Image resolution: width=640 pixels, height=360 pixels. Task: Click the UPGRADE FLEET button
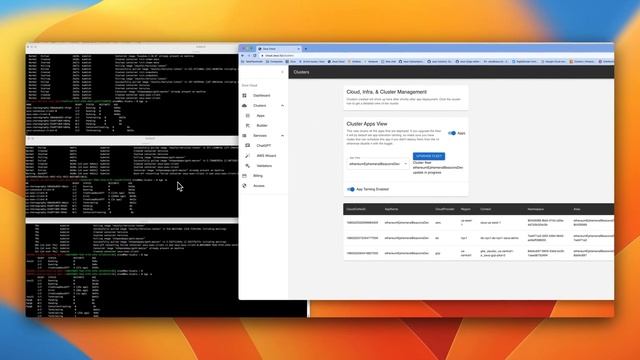tap(429, 156)
